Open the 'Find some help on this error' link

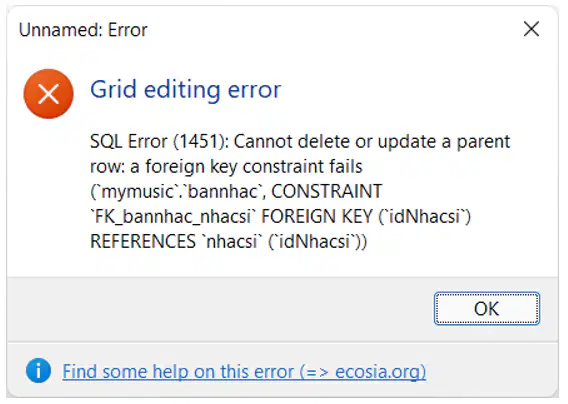click(x=244, y=371)
